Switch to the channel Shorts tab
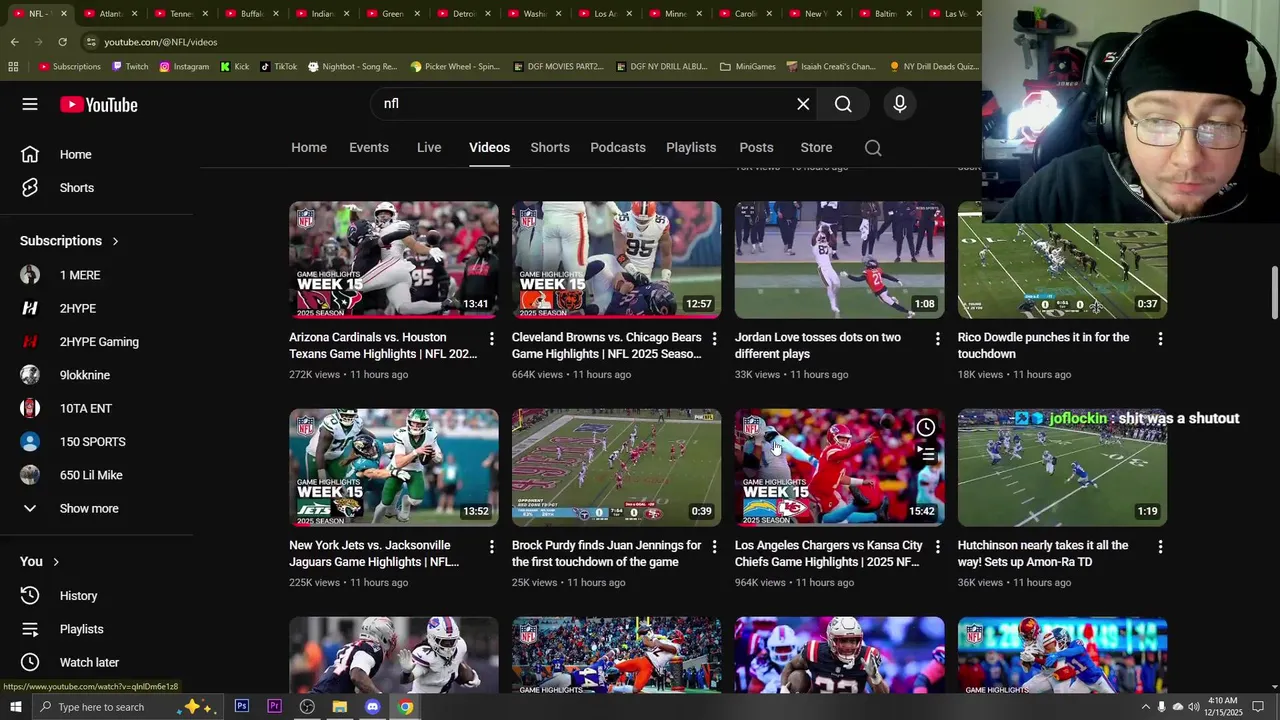Viewport: 1280px width, 720px height. coord(550,147)
